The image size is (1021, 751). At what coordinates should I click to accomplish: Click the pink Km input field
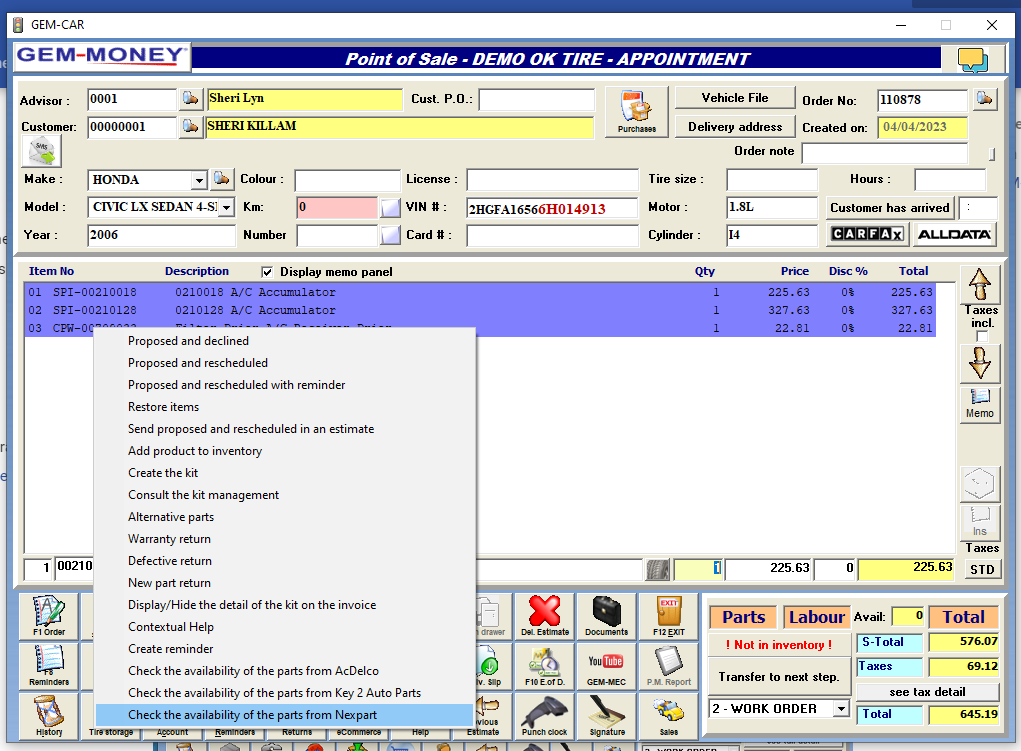337,208
